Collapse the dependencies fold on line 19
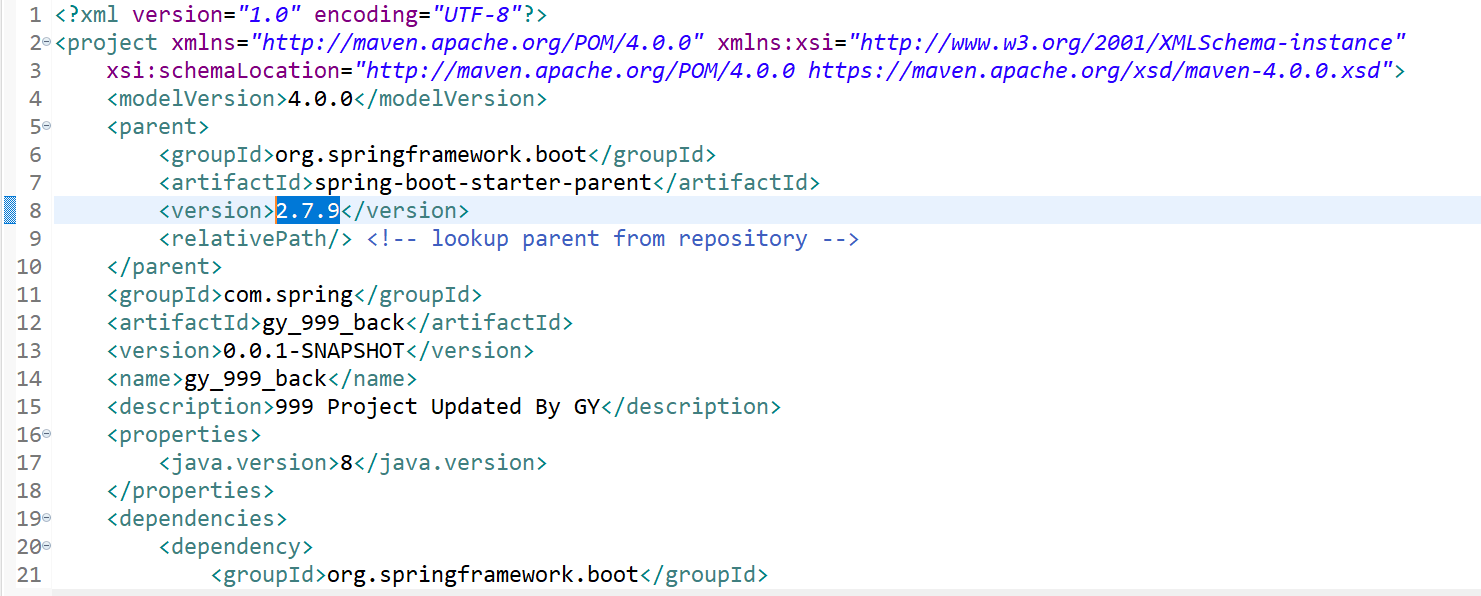 coord(46,518)
